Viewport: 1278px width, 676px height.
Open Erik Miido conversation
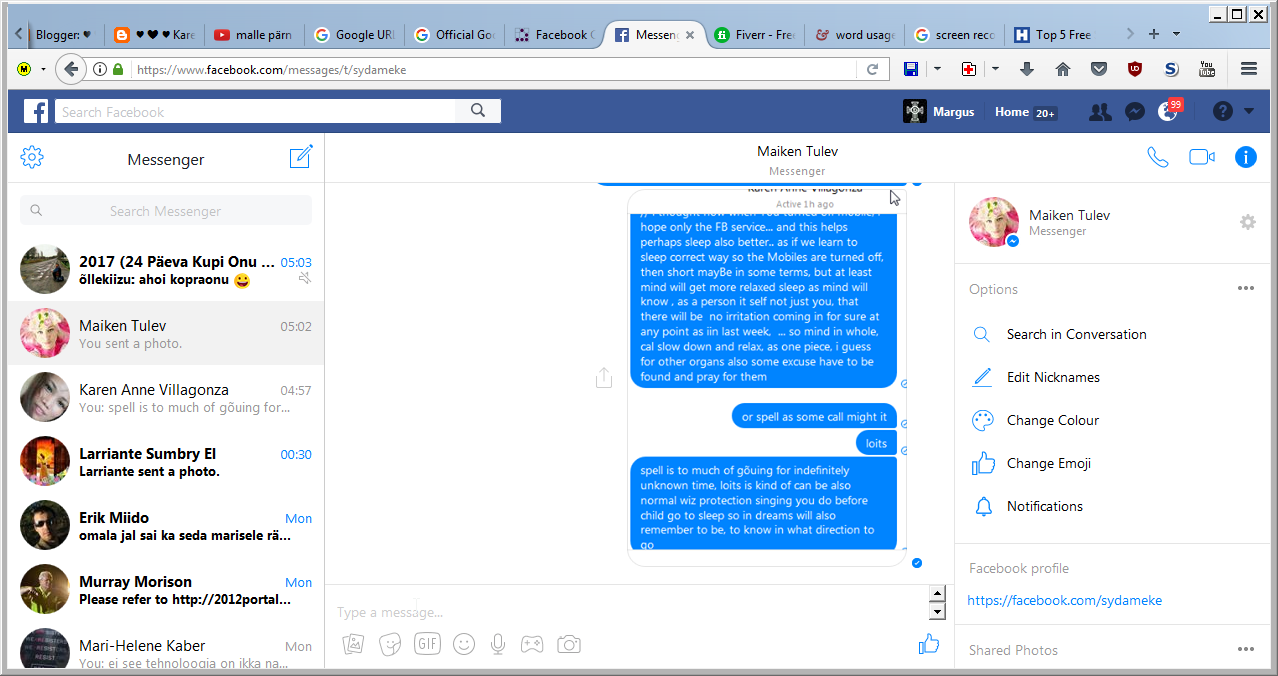tap(166, 526)
